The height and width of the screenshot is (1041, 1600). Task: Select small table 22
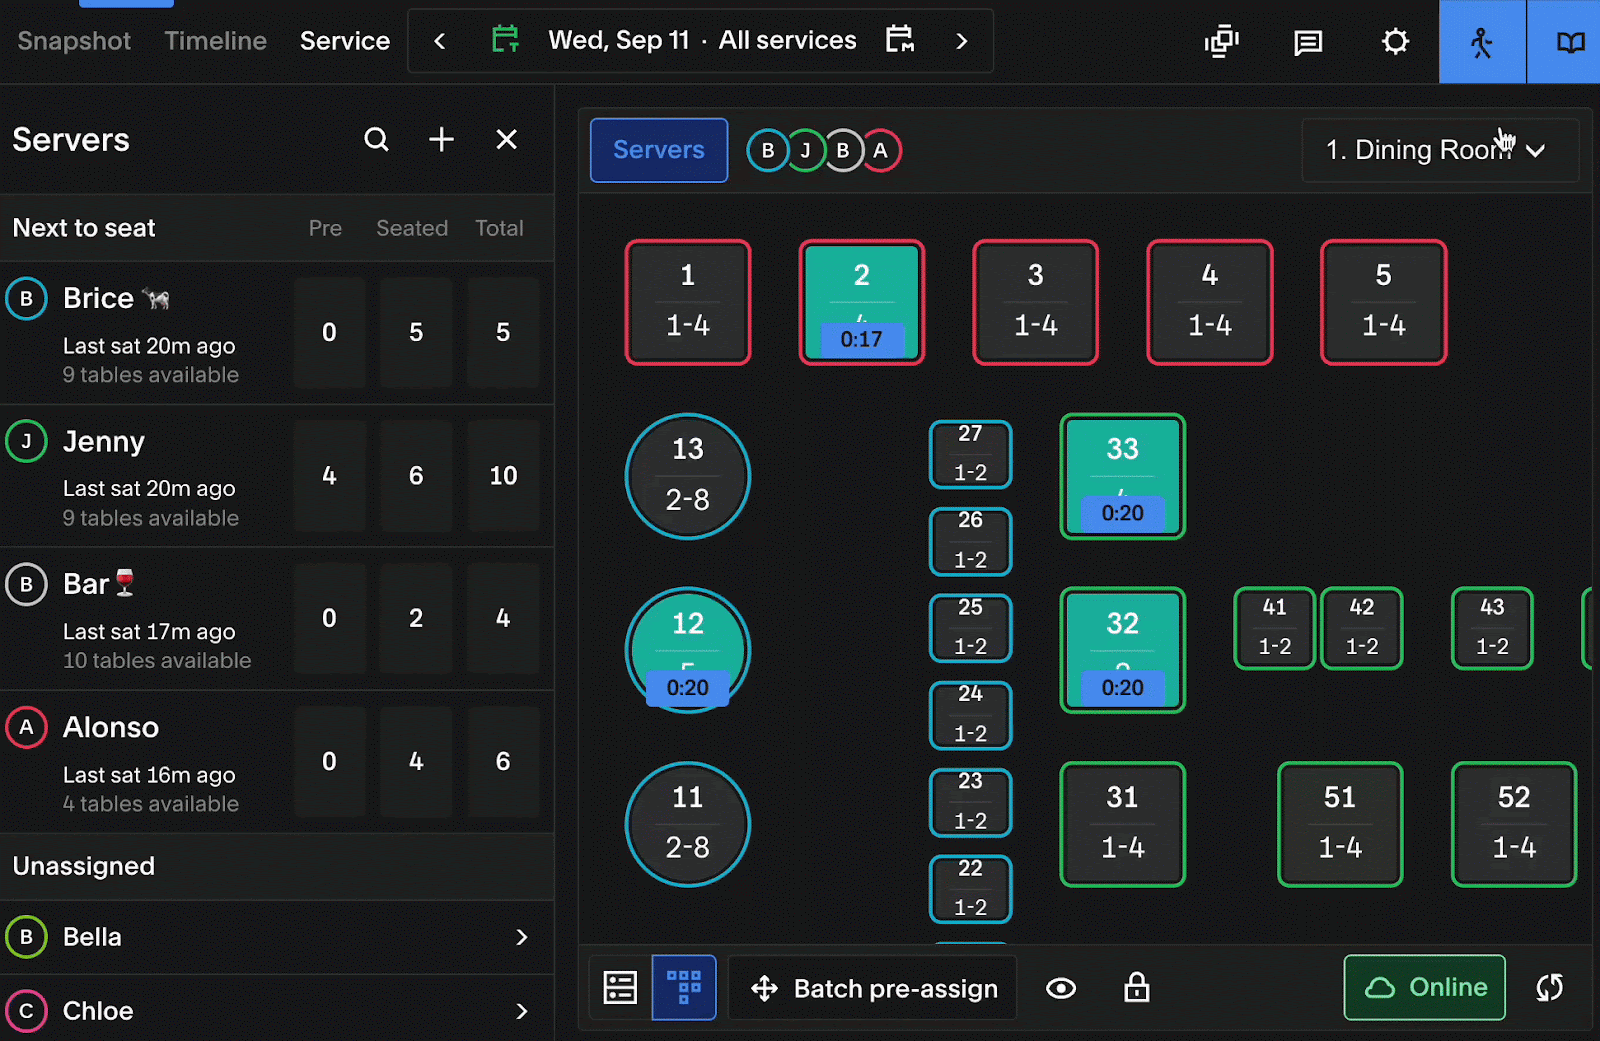pos(971,889)
